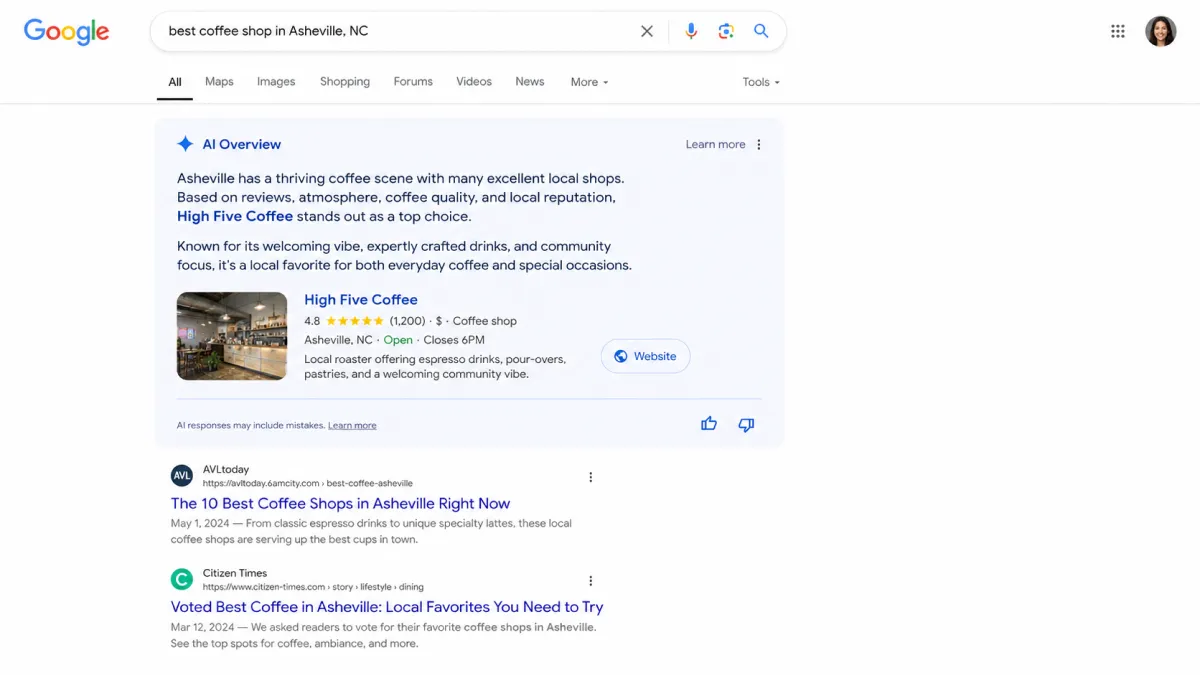The width and height of the screenshot is (1200, 675).
Task: Click the AVLtoday site favicon
Action: 182,475
